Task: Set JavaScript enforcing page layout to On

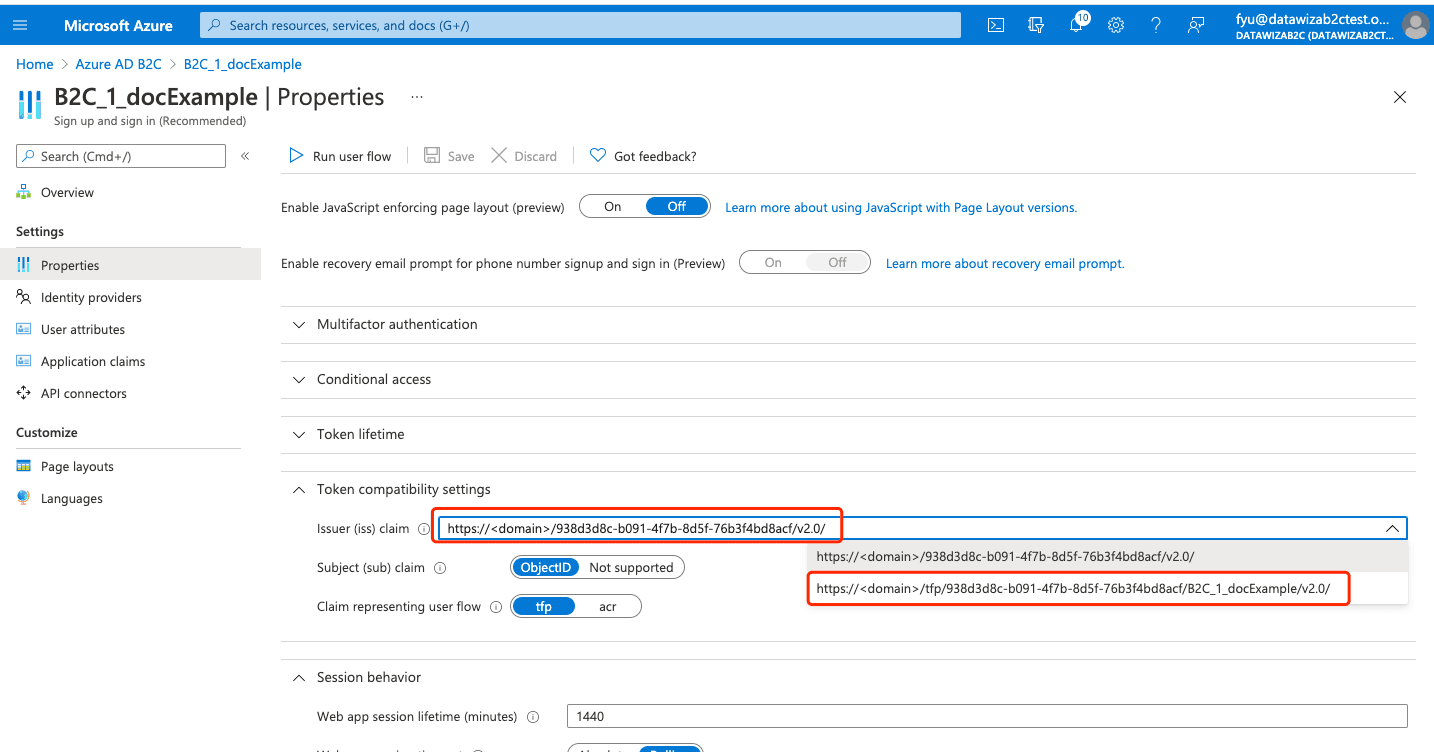Action: pyautogui.click(x=613, y=207)
